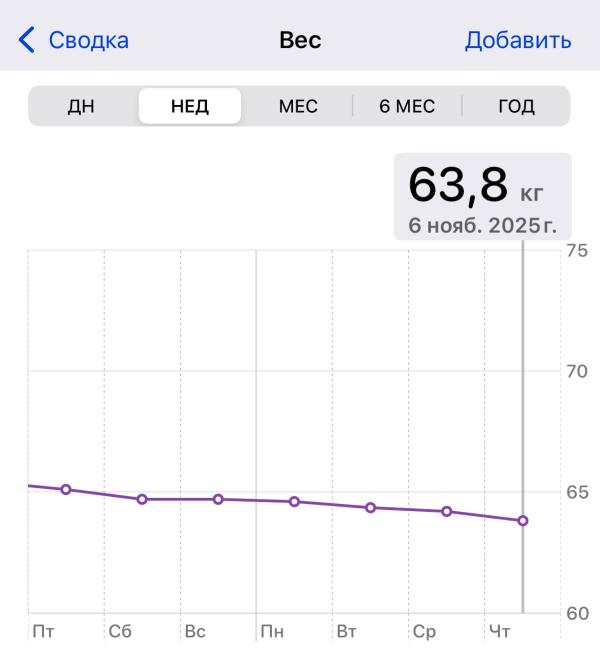Tap the Пн data point marker
This screenshot has height=671, width=600.
tap(294, 501)
